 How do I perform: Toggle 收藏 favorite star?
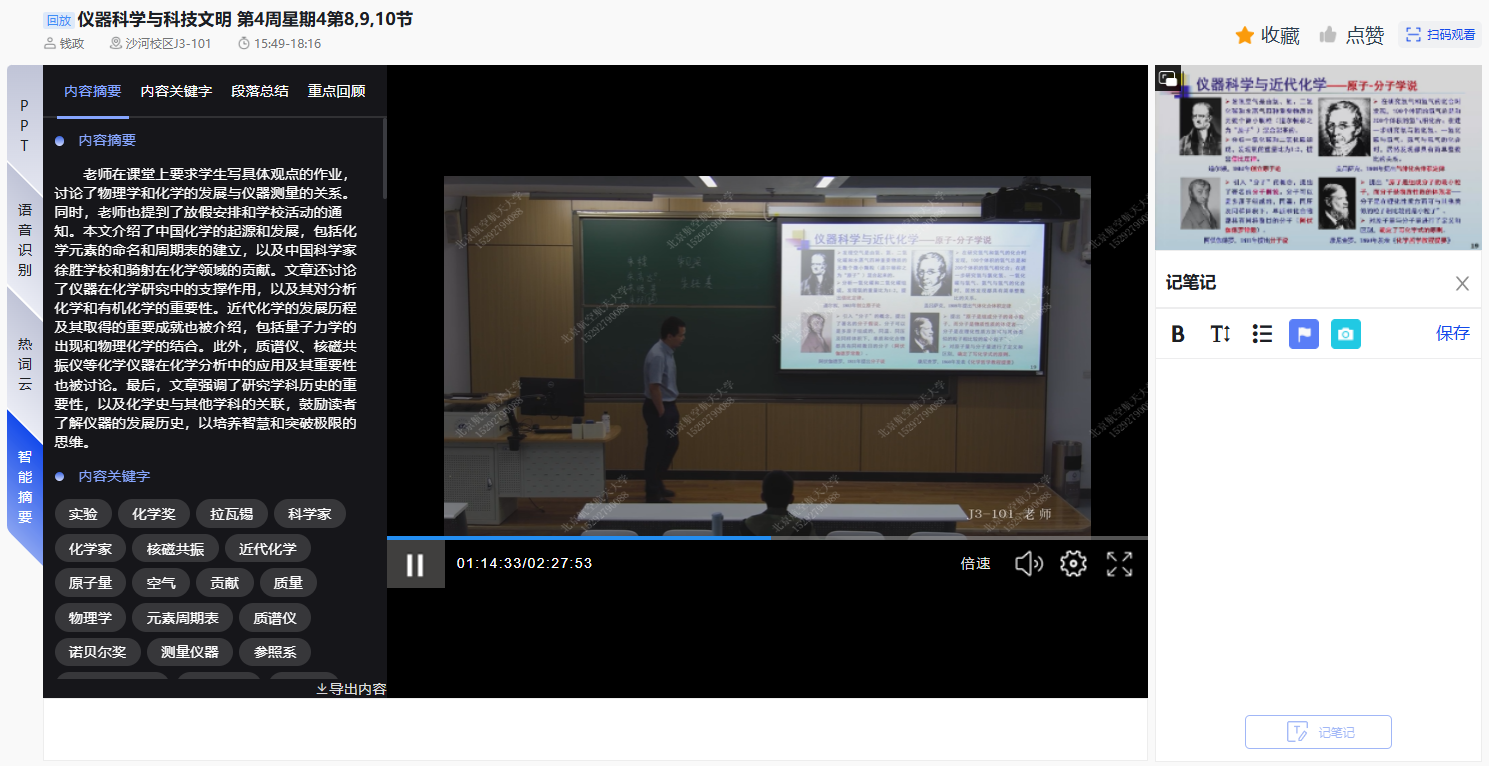point(1267,35)
